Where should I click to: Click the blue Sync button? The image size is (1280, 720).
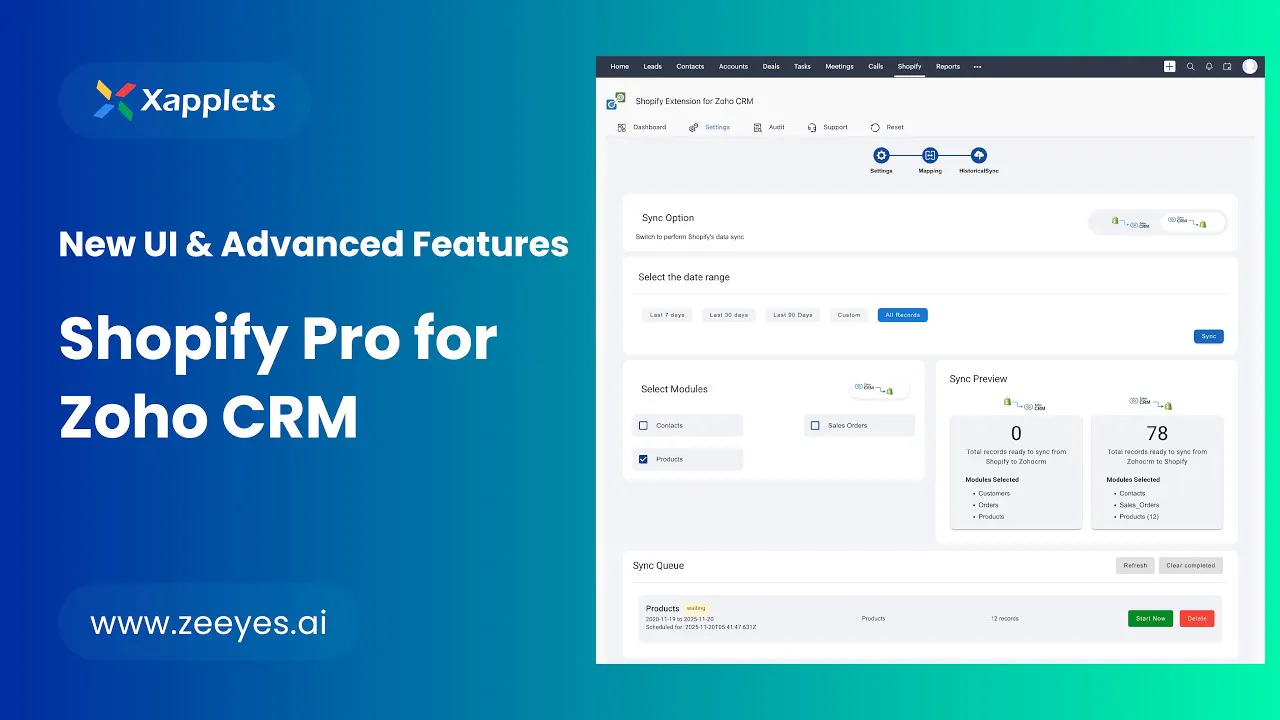[x=1209, y=337]
